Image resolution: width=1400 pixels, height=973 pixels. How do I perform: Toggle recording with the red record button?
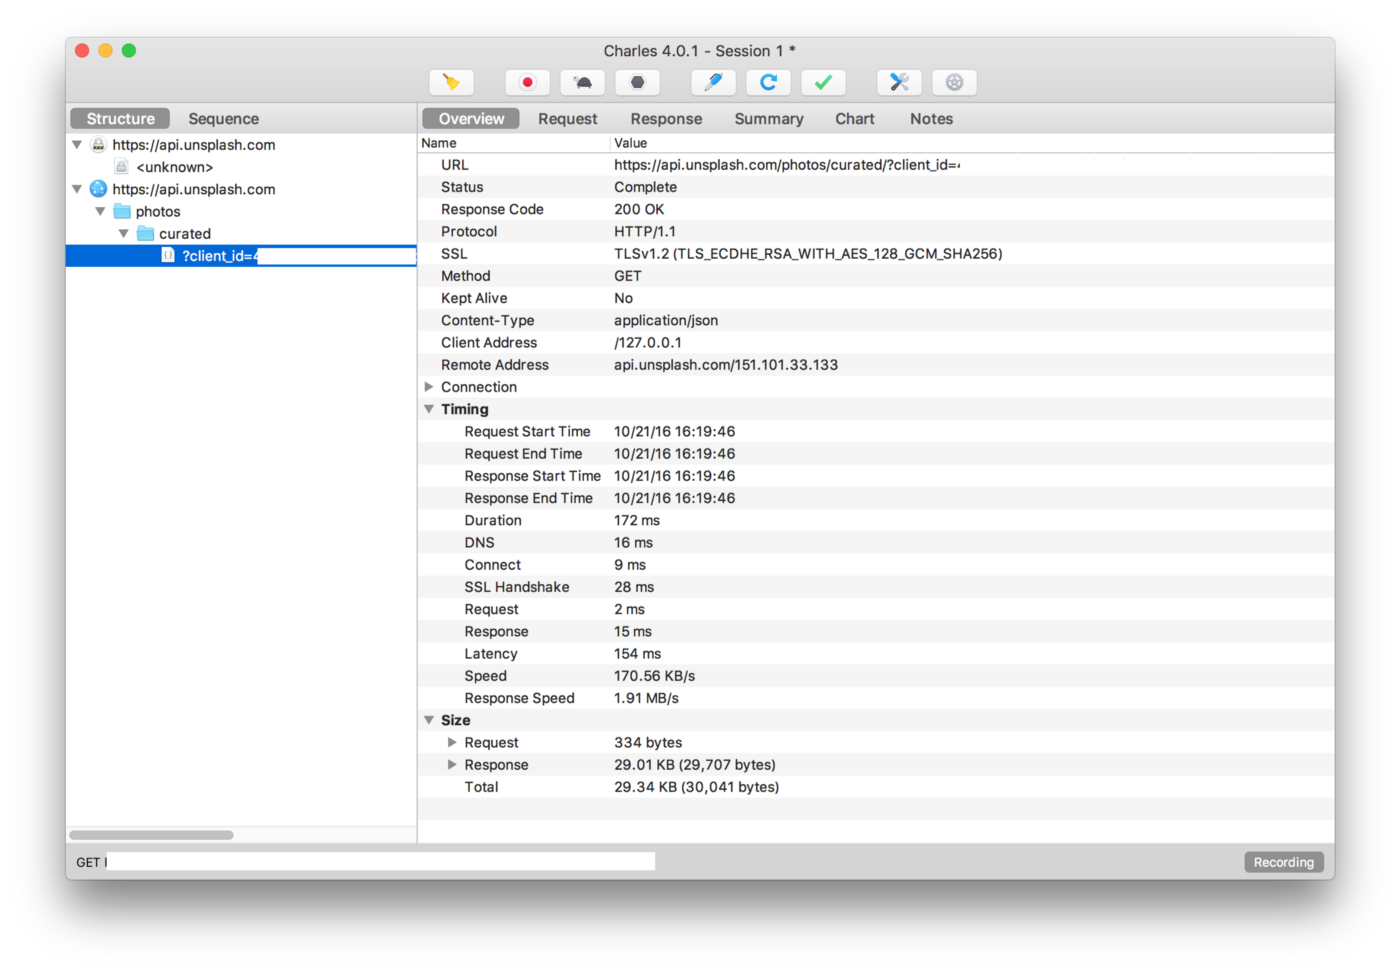(527, 82)
